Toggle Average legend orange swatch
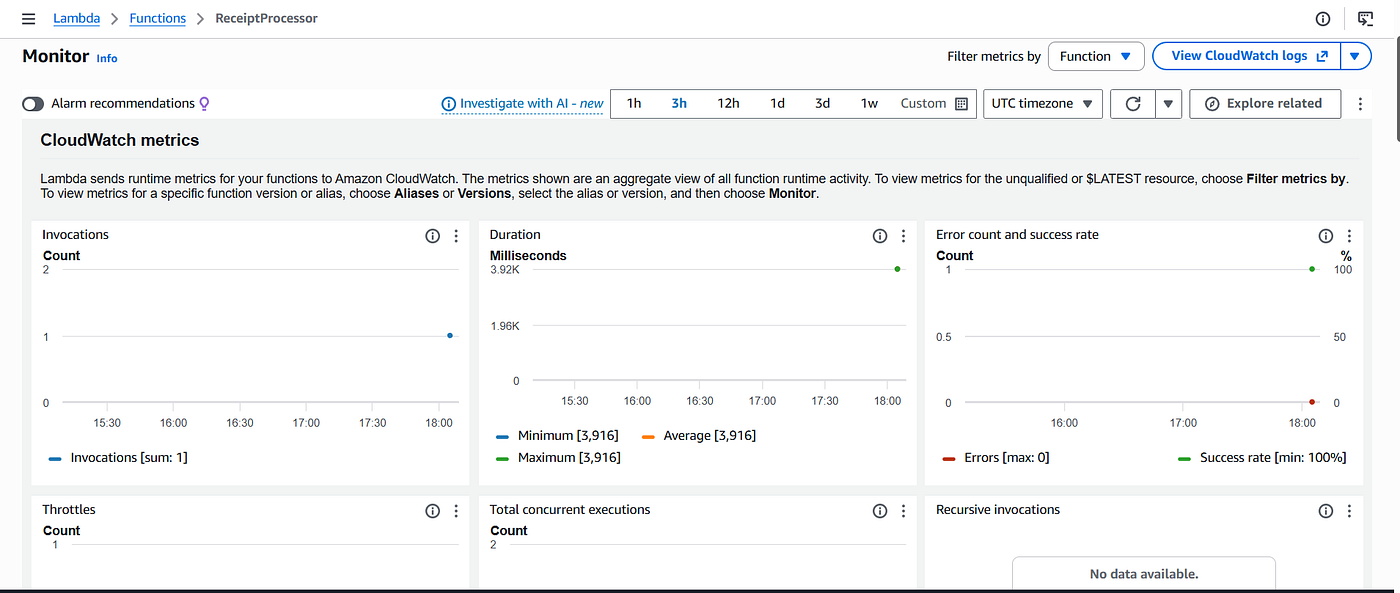 tap(646, 436)
